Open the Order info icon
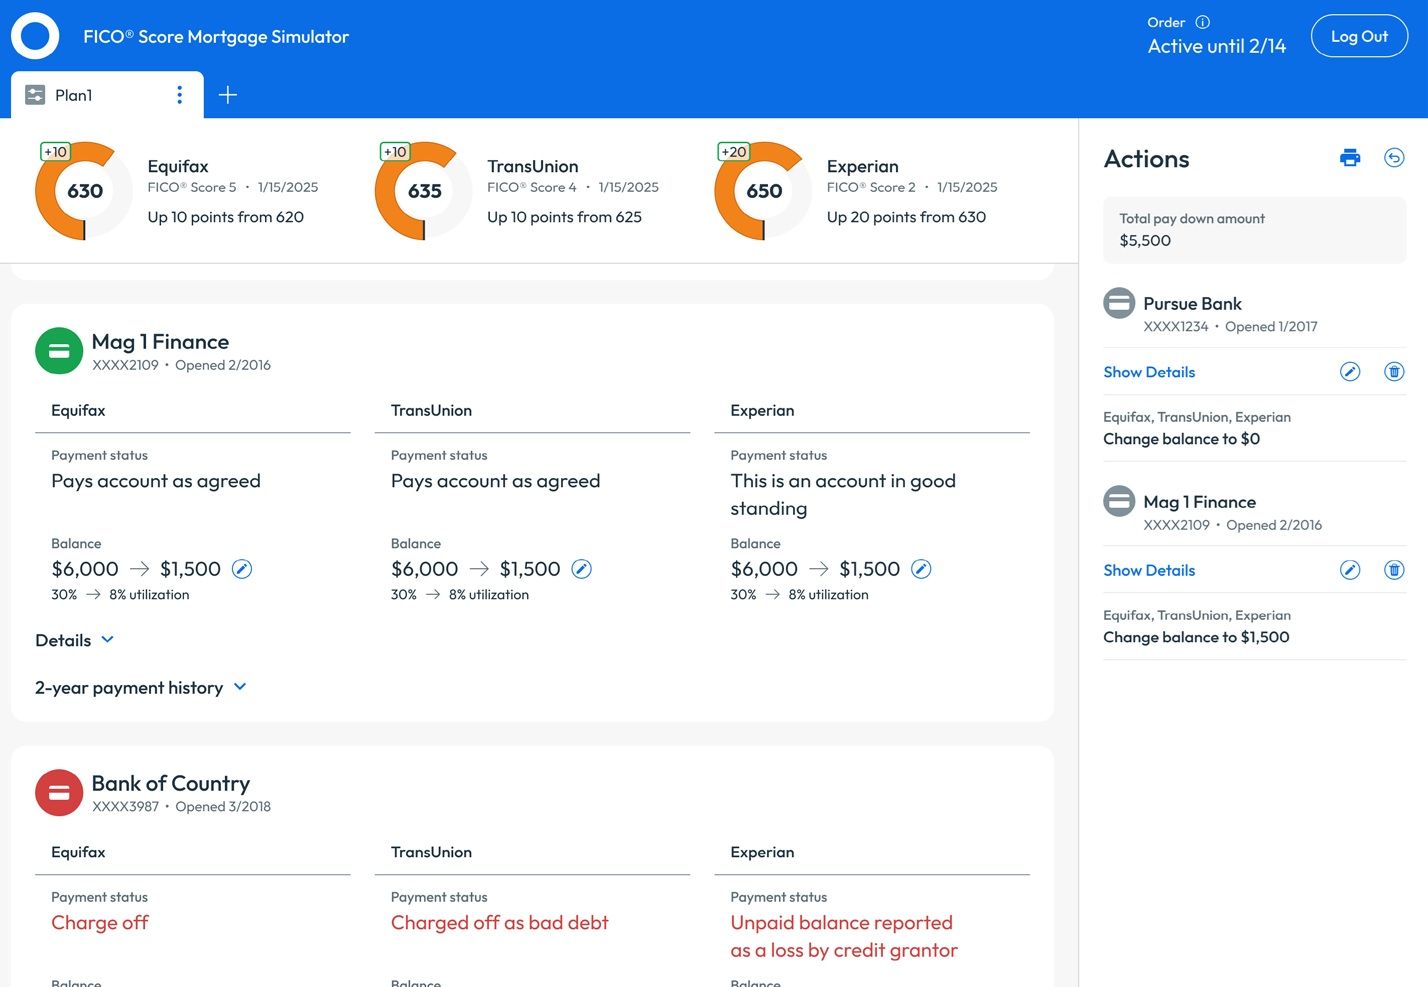This screenshot has width=1428, height=987. coord(1203,22)
